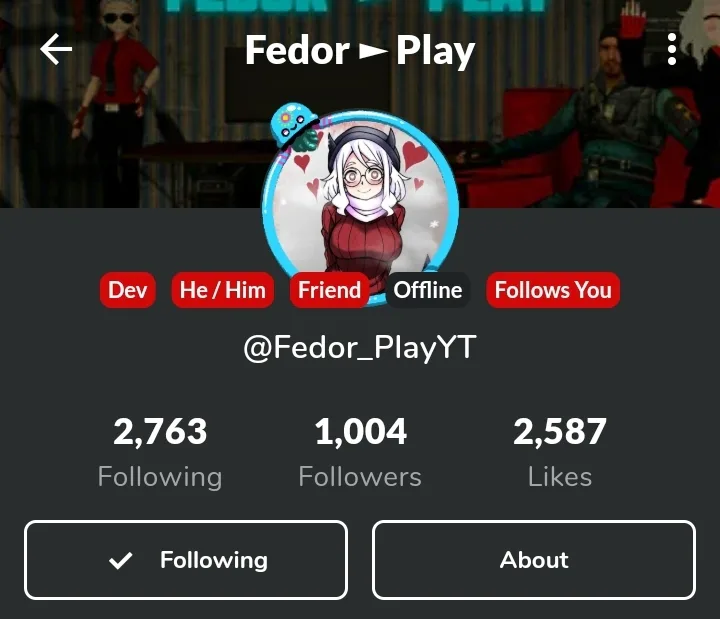View the 1,004 Followers list
This screenshot has width=720, height=619.
(360, 452)
